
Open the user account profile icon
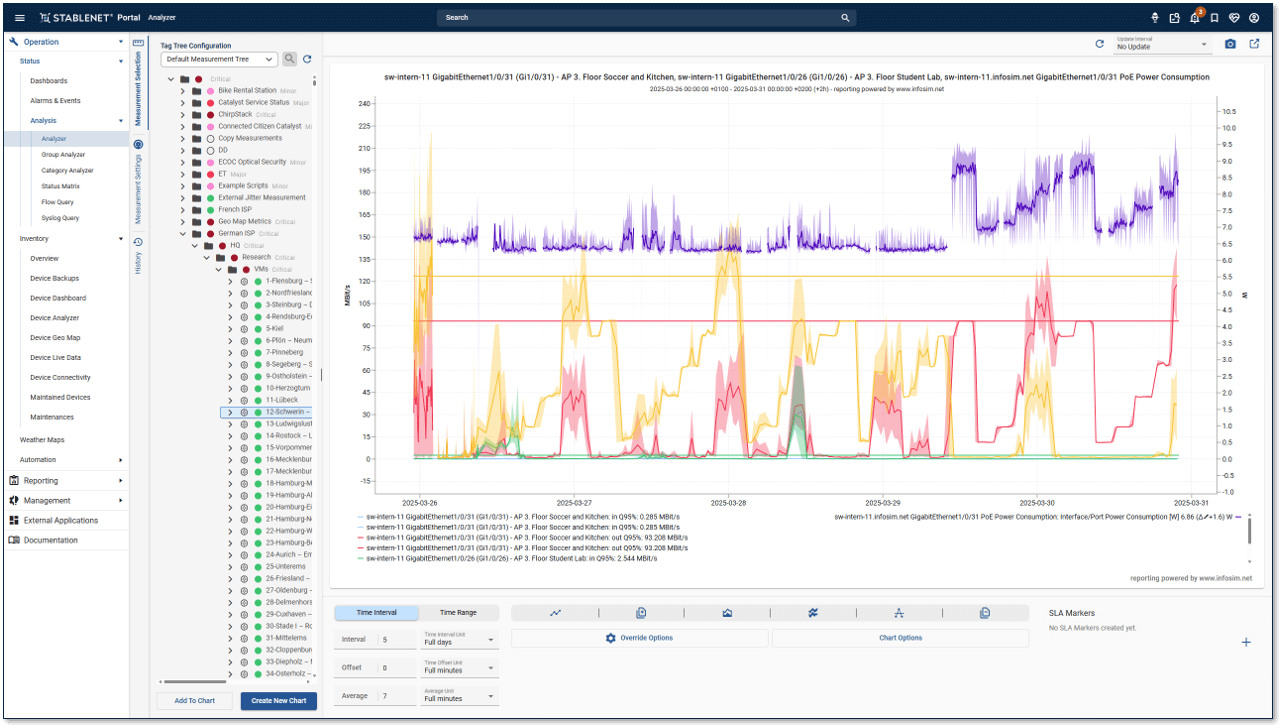pyautogui.click(x=1254, y=18)
